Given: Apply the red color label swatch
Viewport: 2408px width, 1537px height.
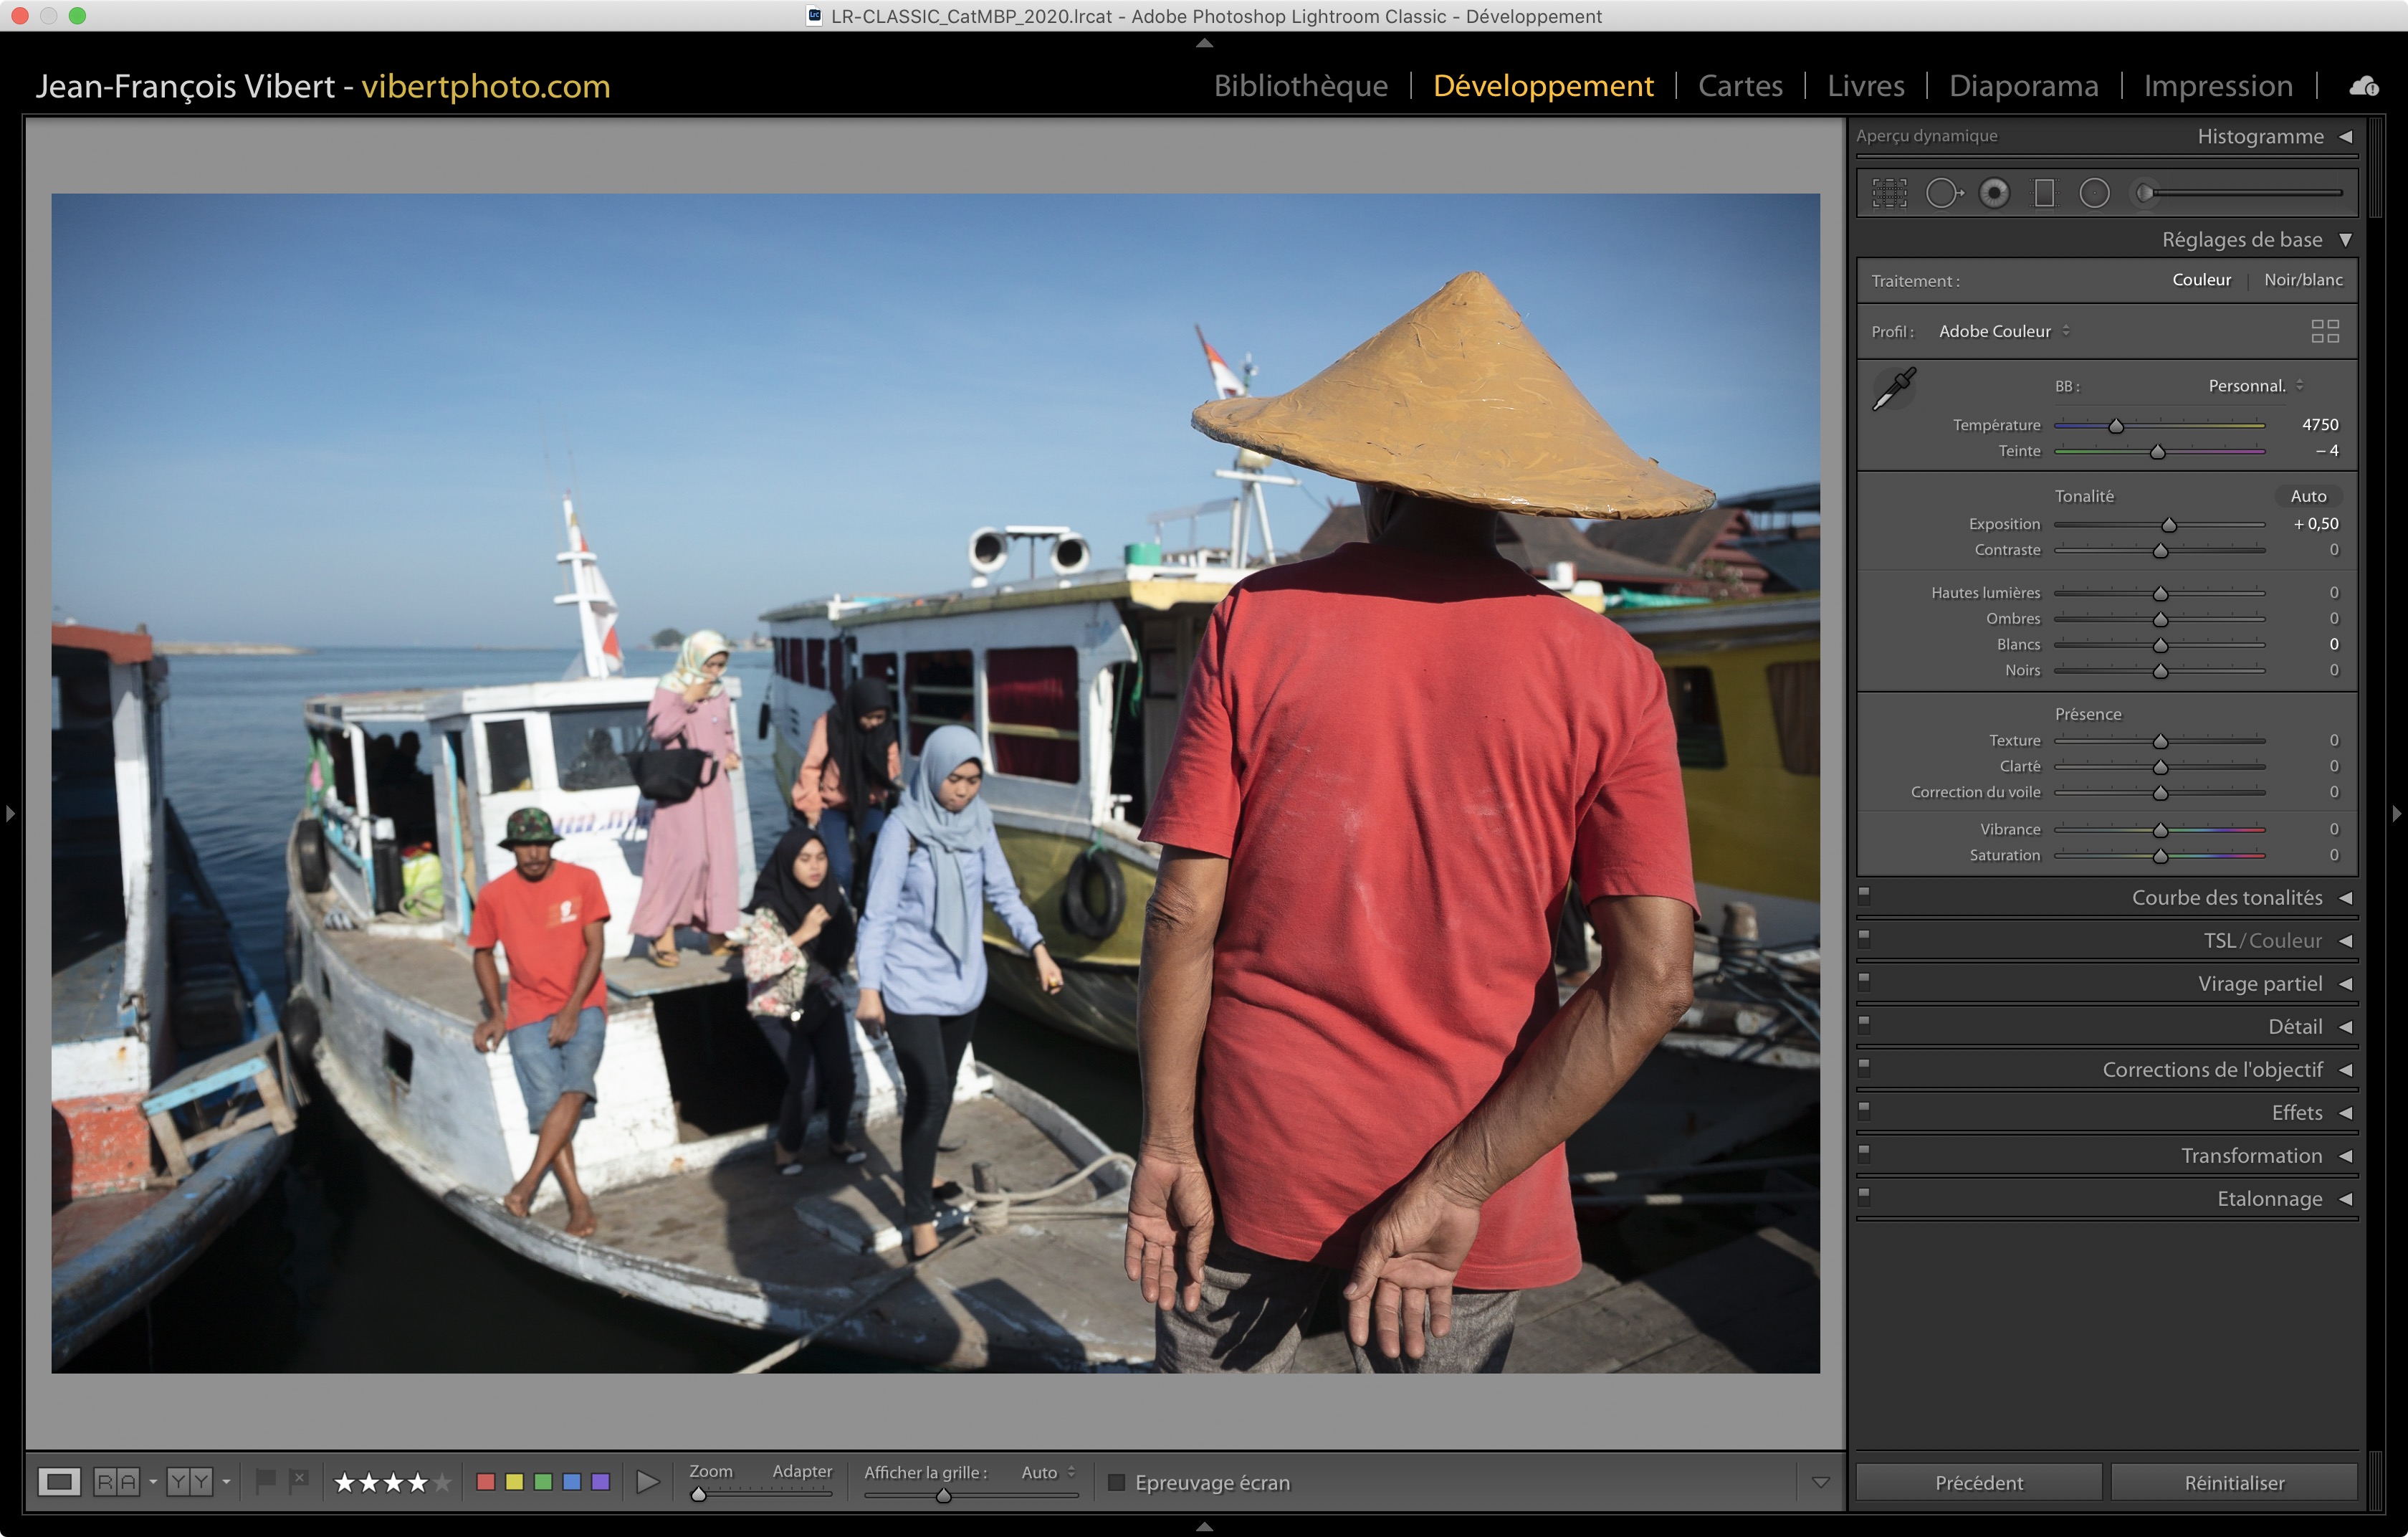Looking at the screenshot, I should click(486, 1482).
